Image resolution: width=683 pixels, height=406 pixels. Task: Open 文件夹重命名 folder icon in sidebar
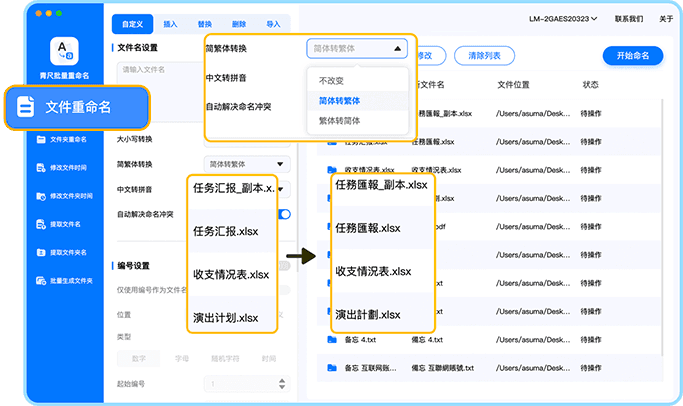[41, 140]
